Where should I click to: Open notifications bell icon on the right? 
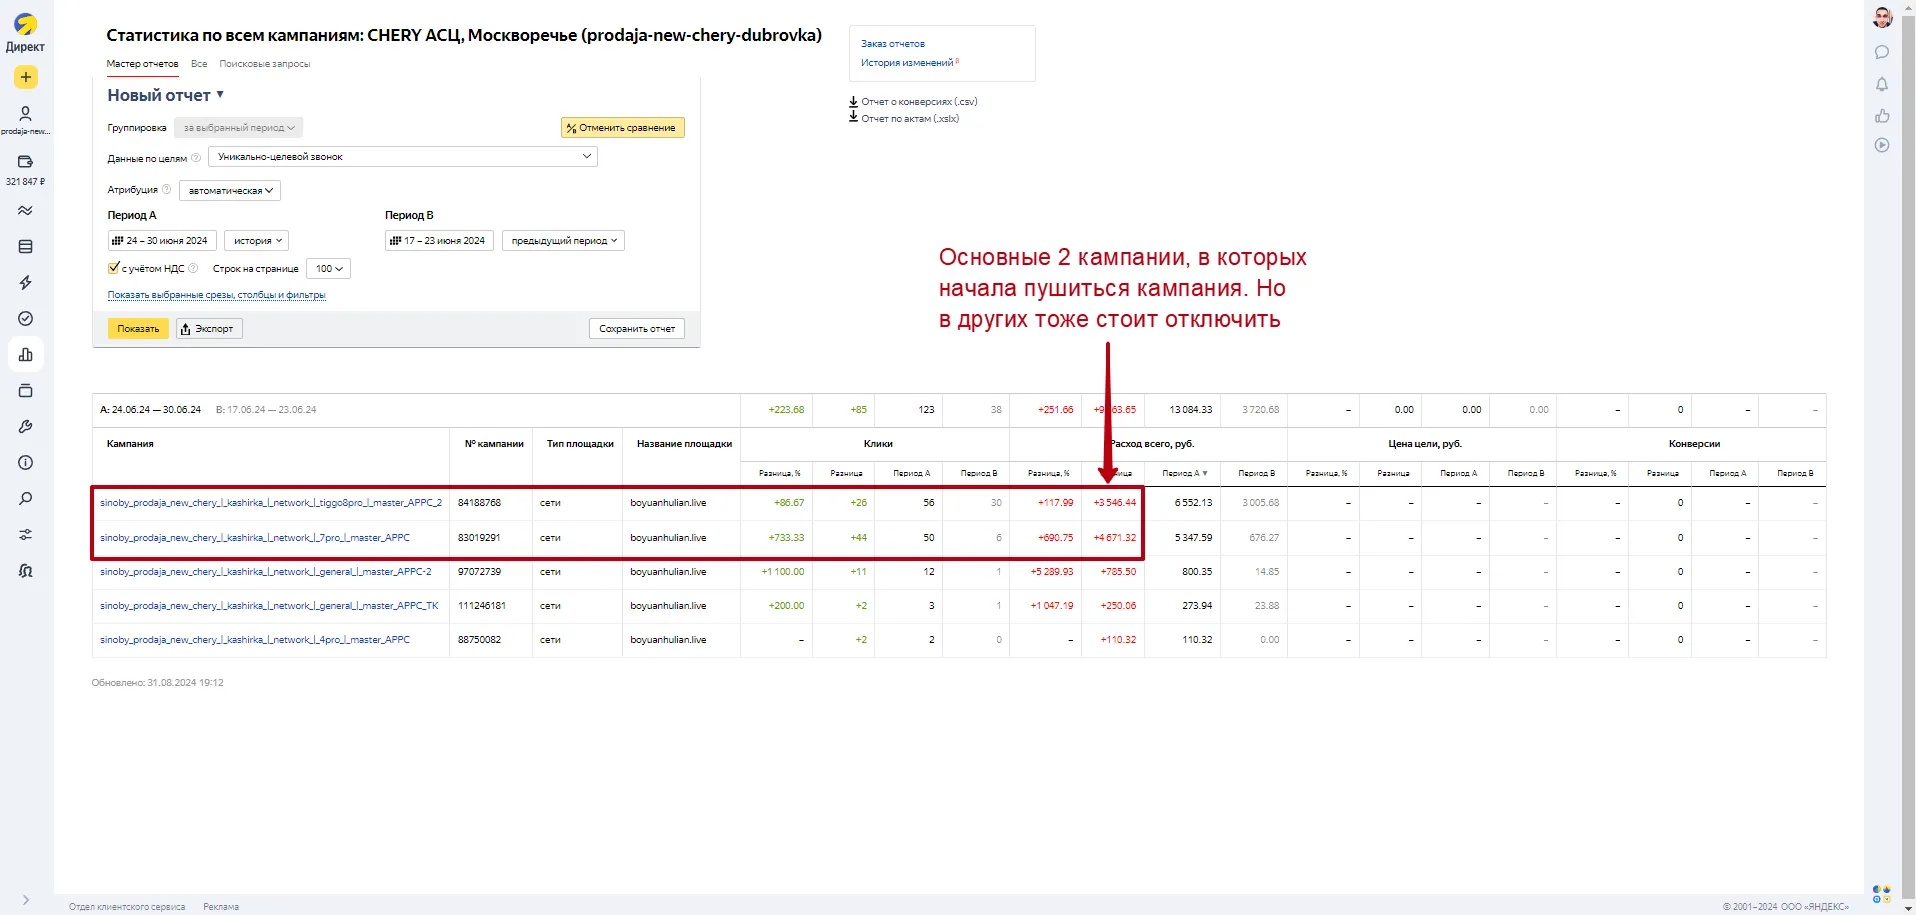pos(1882,84)
